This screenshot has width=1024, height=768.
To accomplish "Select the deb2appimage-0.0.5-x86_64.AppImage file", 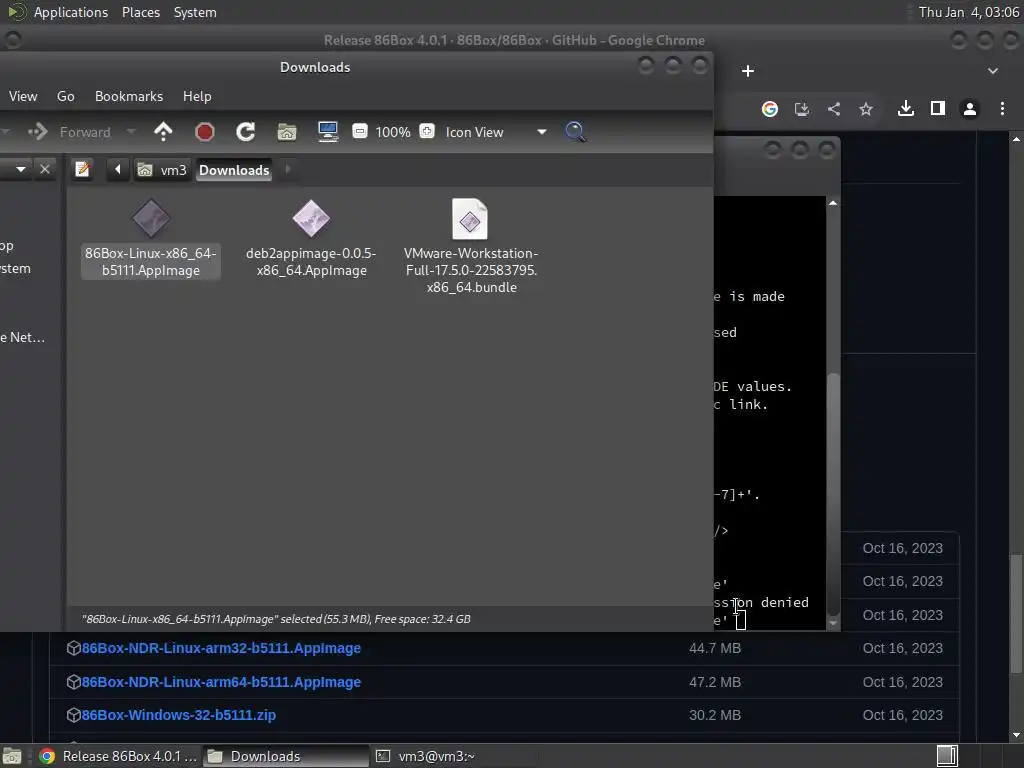I will tap(311, 238).
